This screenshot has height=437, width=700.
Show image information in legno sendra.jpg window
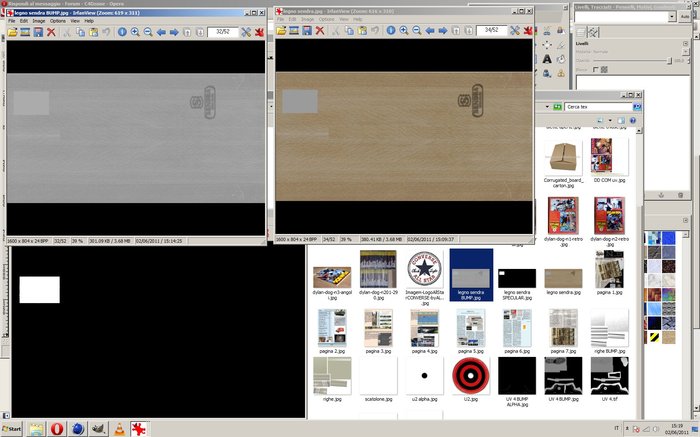391,30
